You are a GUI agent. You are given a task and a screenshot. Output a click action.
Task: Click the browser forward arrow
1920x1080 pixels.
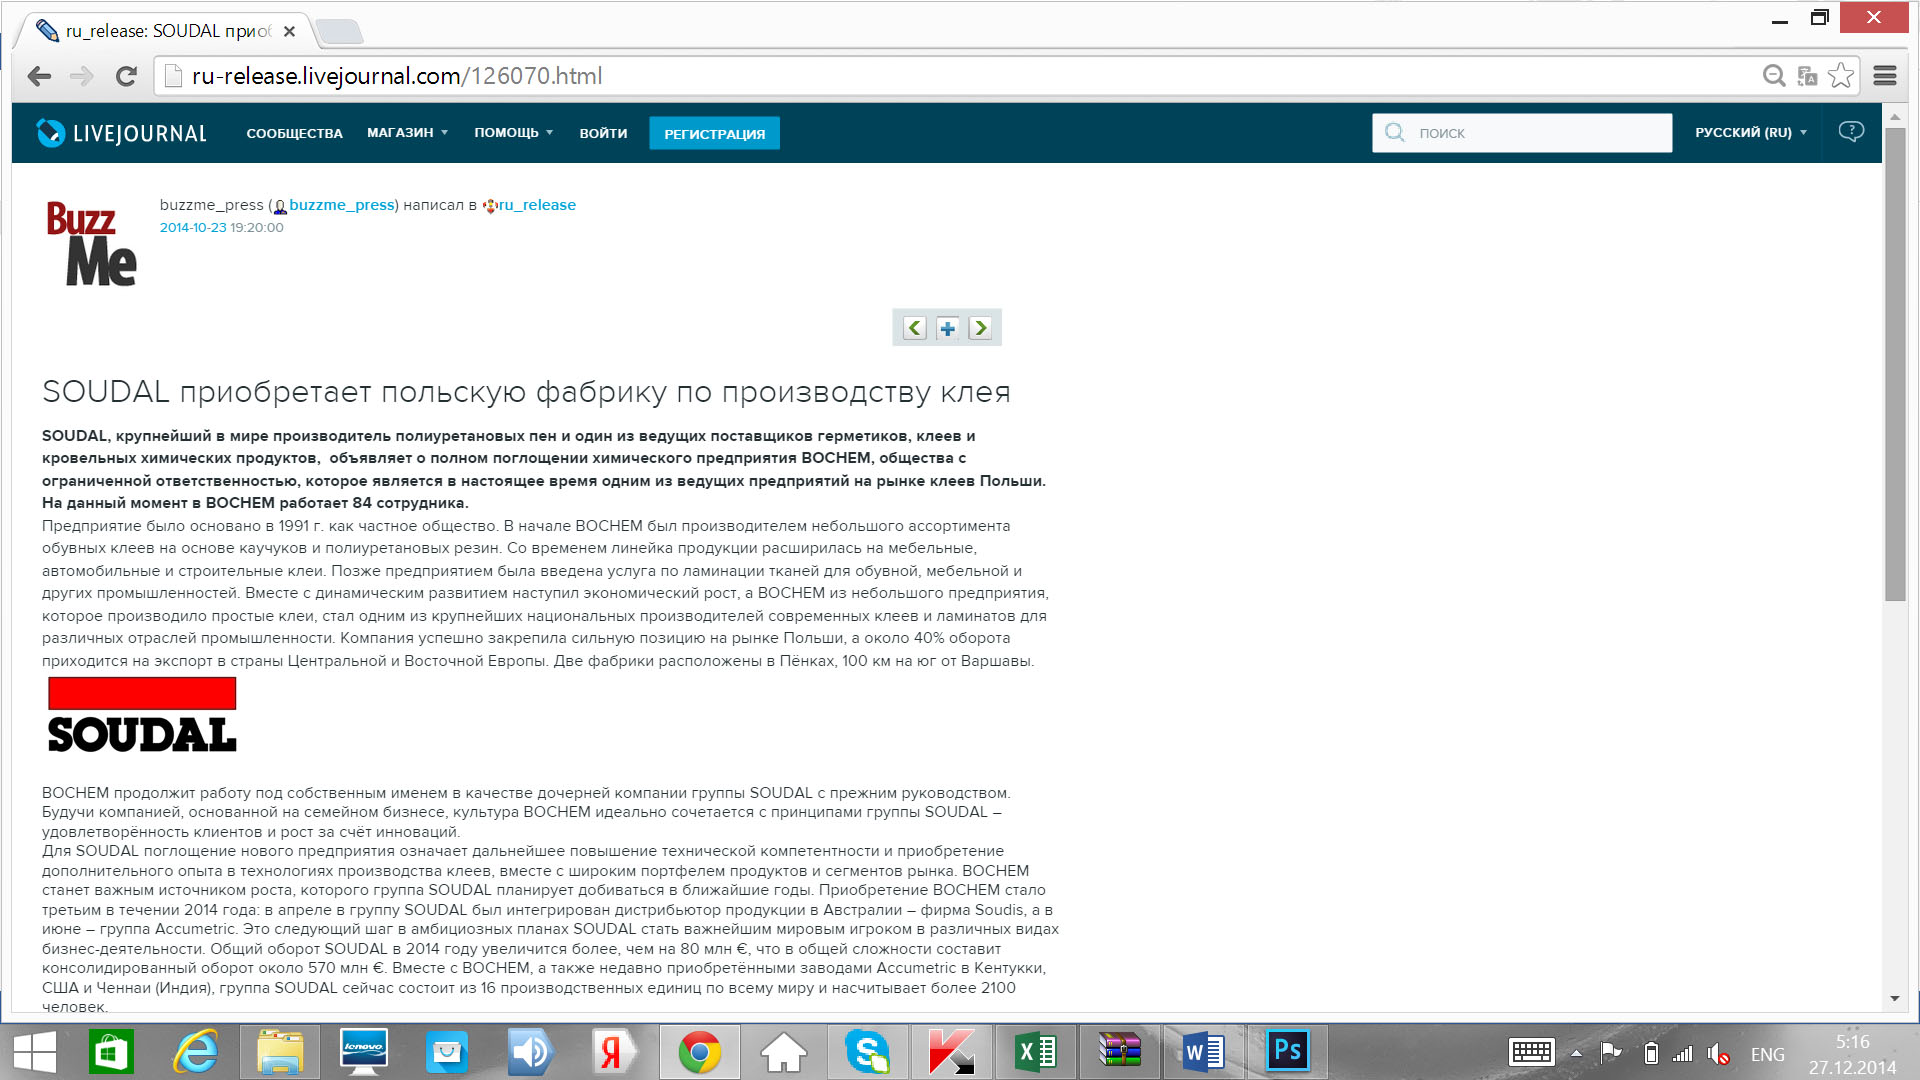[x=82, y=76]
